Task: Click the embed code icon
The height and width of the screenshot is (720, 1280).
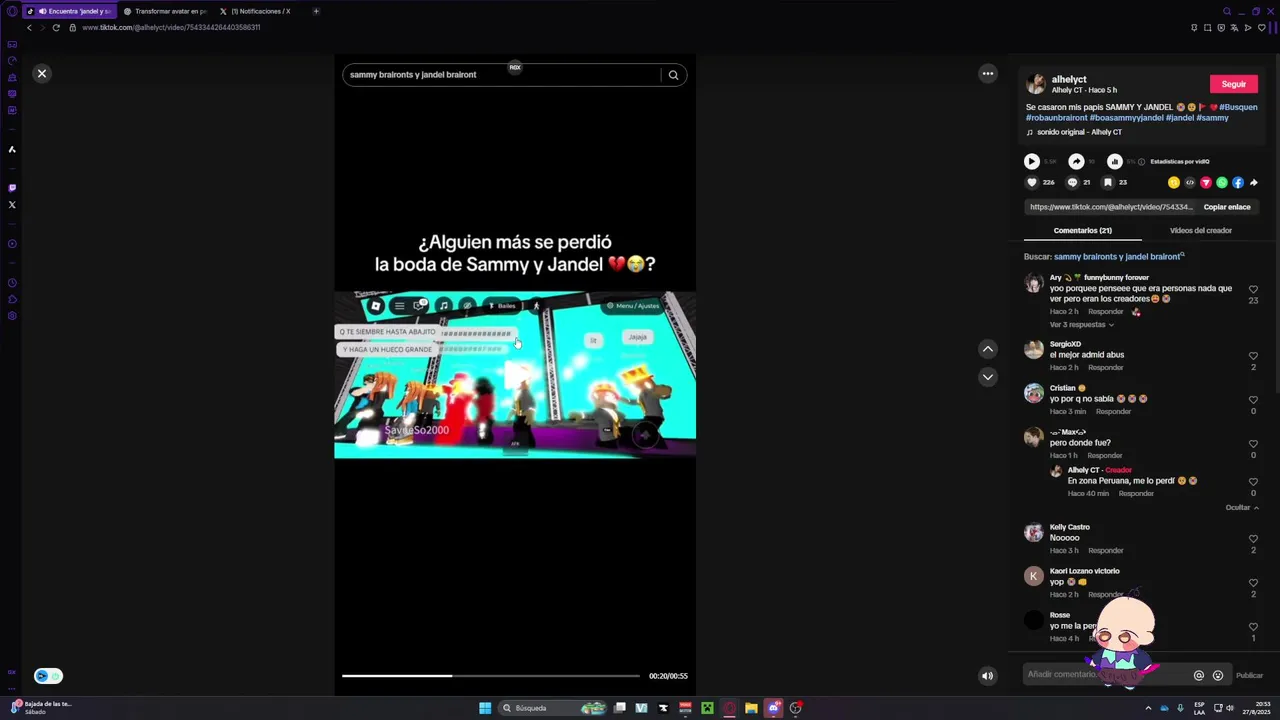Action: point(1190,183)
